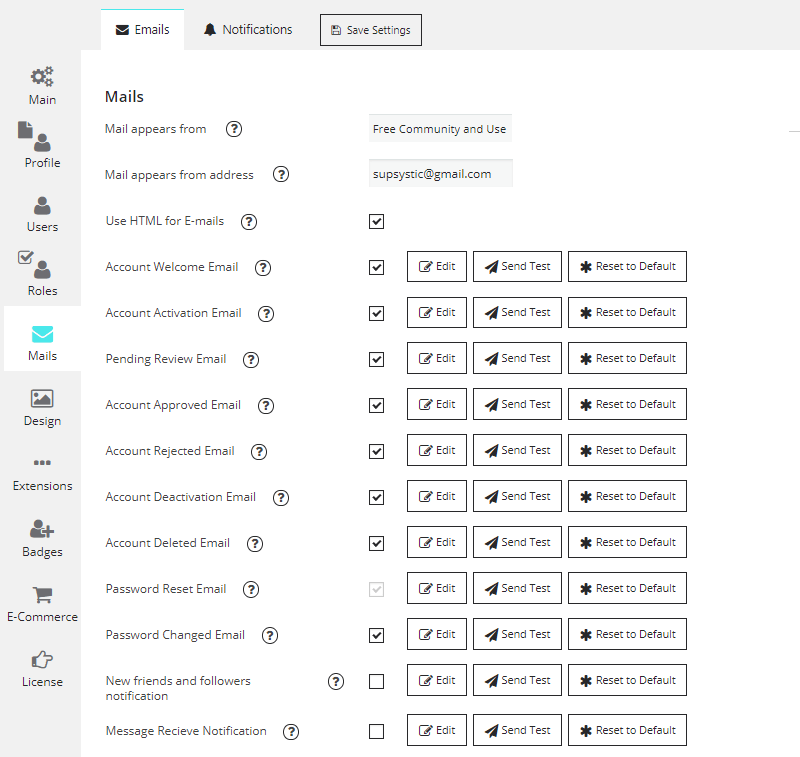Reset Pending Review Email to default
Viewport: 800px width, 757px height.
[628, 358]
